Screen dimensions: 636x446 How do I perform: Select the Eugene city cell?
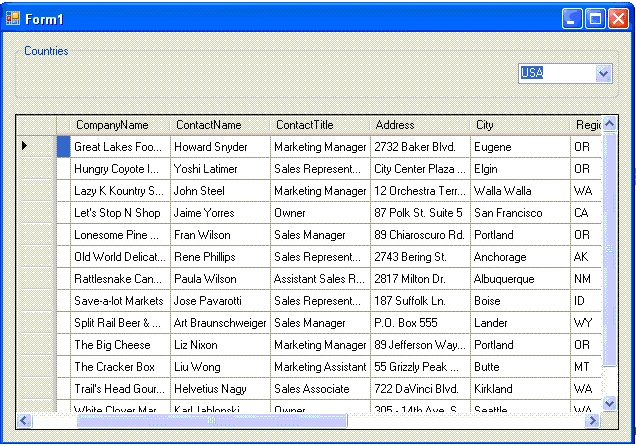520,147
